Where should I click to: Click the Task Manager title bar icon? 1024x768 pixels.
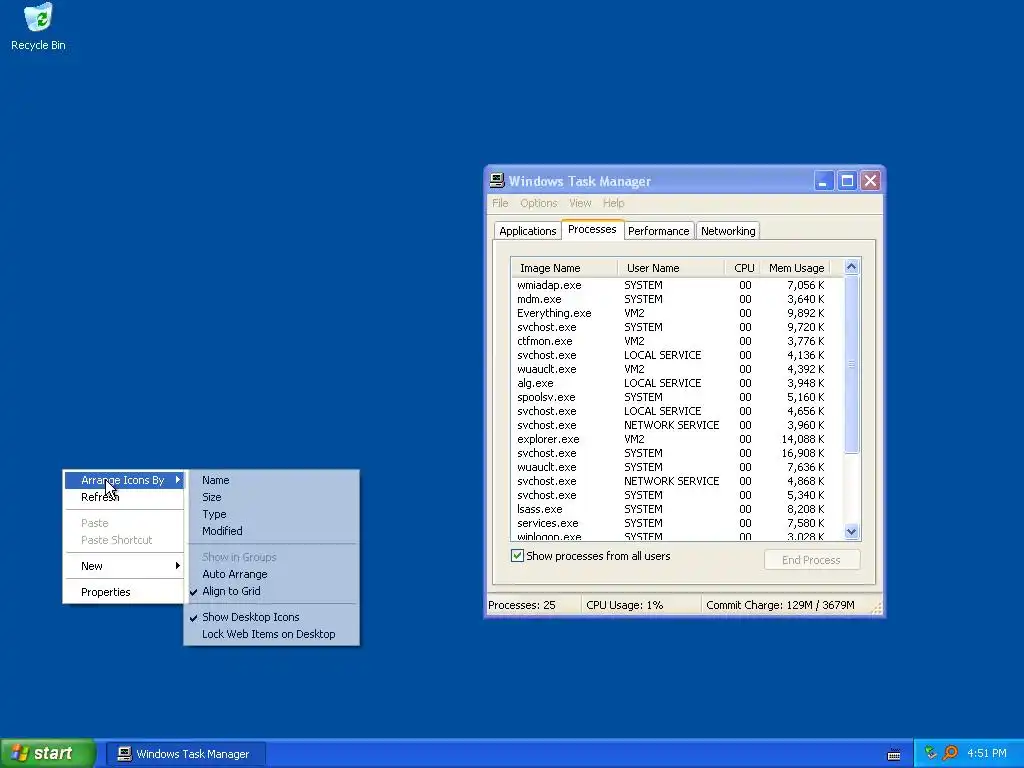497,181
